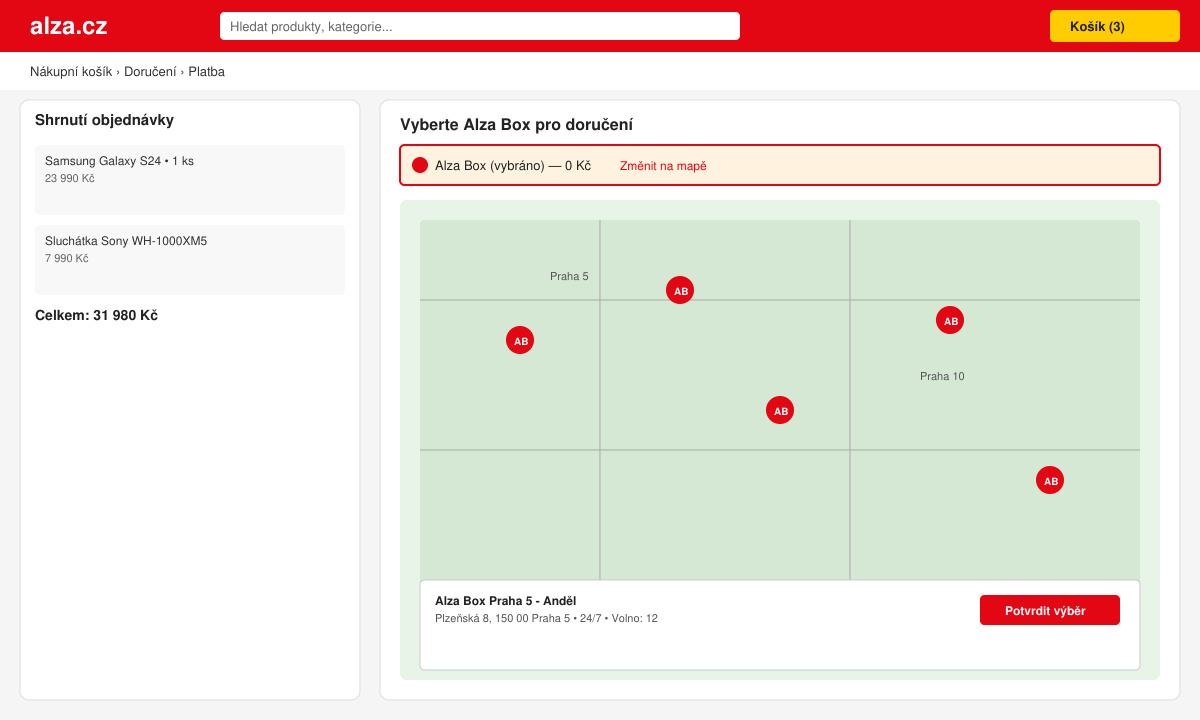Open the Doručení breadcrumb step
This screenshot has width=1200, height=720.
click(x=150, y=72)
